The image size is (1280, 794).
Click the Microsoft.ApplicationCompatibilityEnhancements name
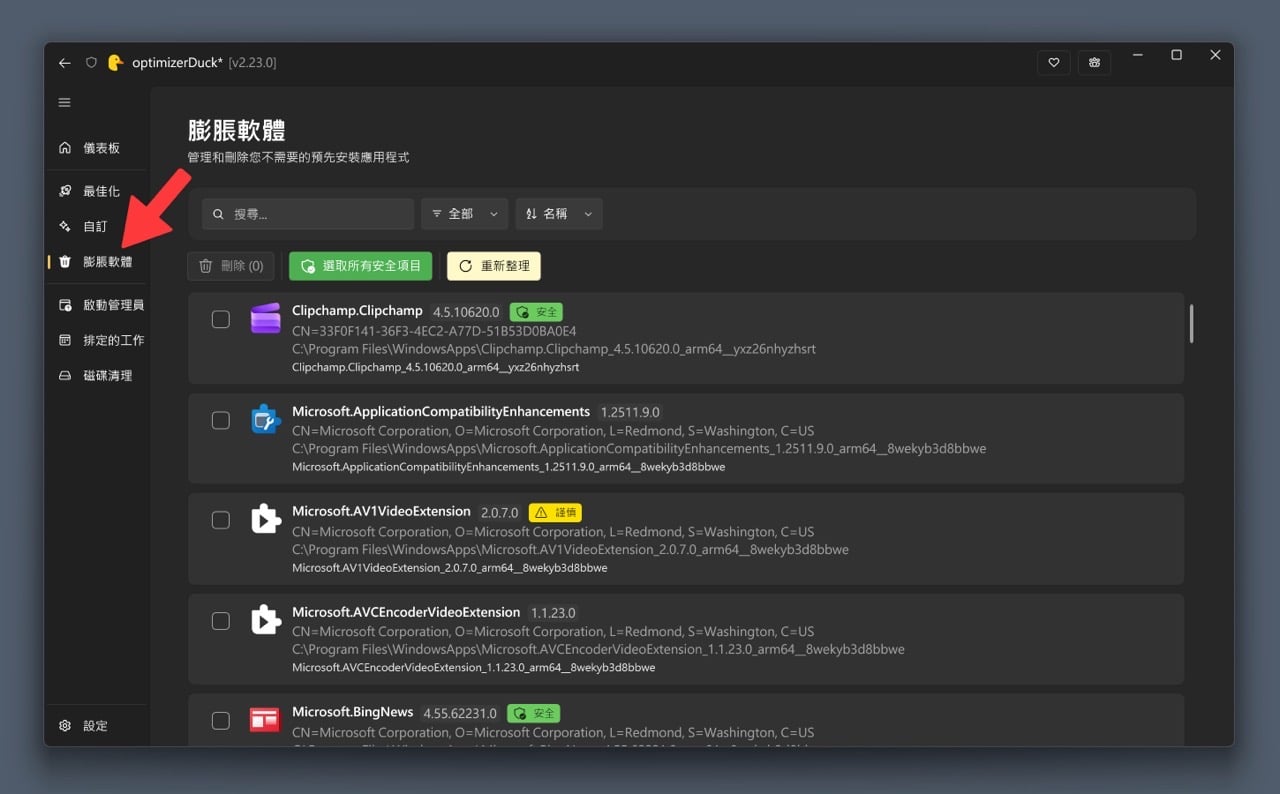441,412
